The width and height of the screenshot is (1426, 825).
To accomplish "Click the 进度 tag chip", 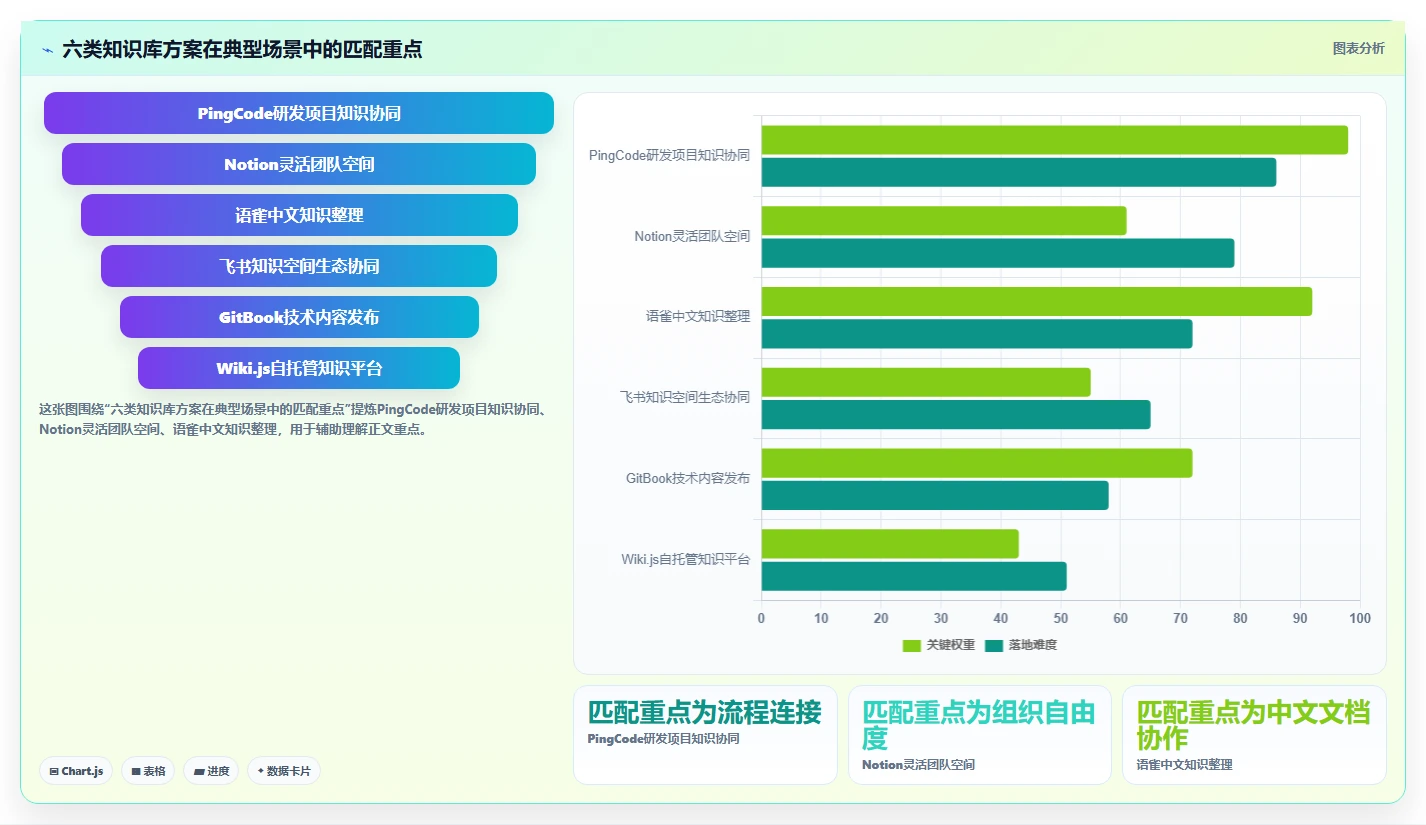I will tap(211, 771).
